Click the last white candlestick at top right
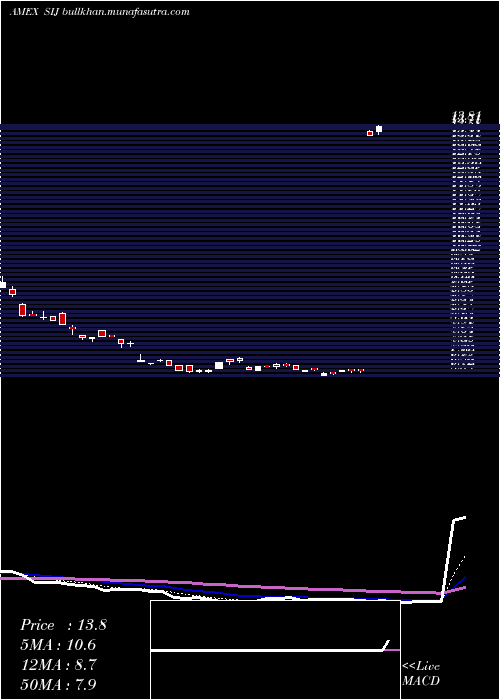This screenshot has height=700, width=500. (x=379, y=129)
